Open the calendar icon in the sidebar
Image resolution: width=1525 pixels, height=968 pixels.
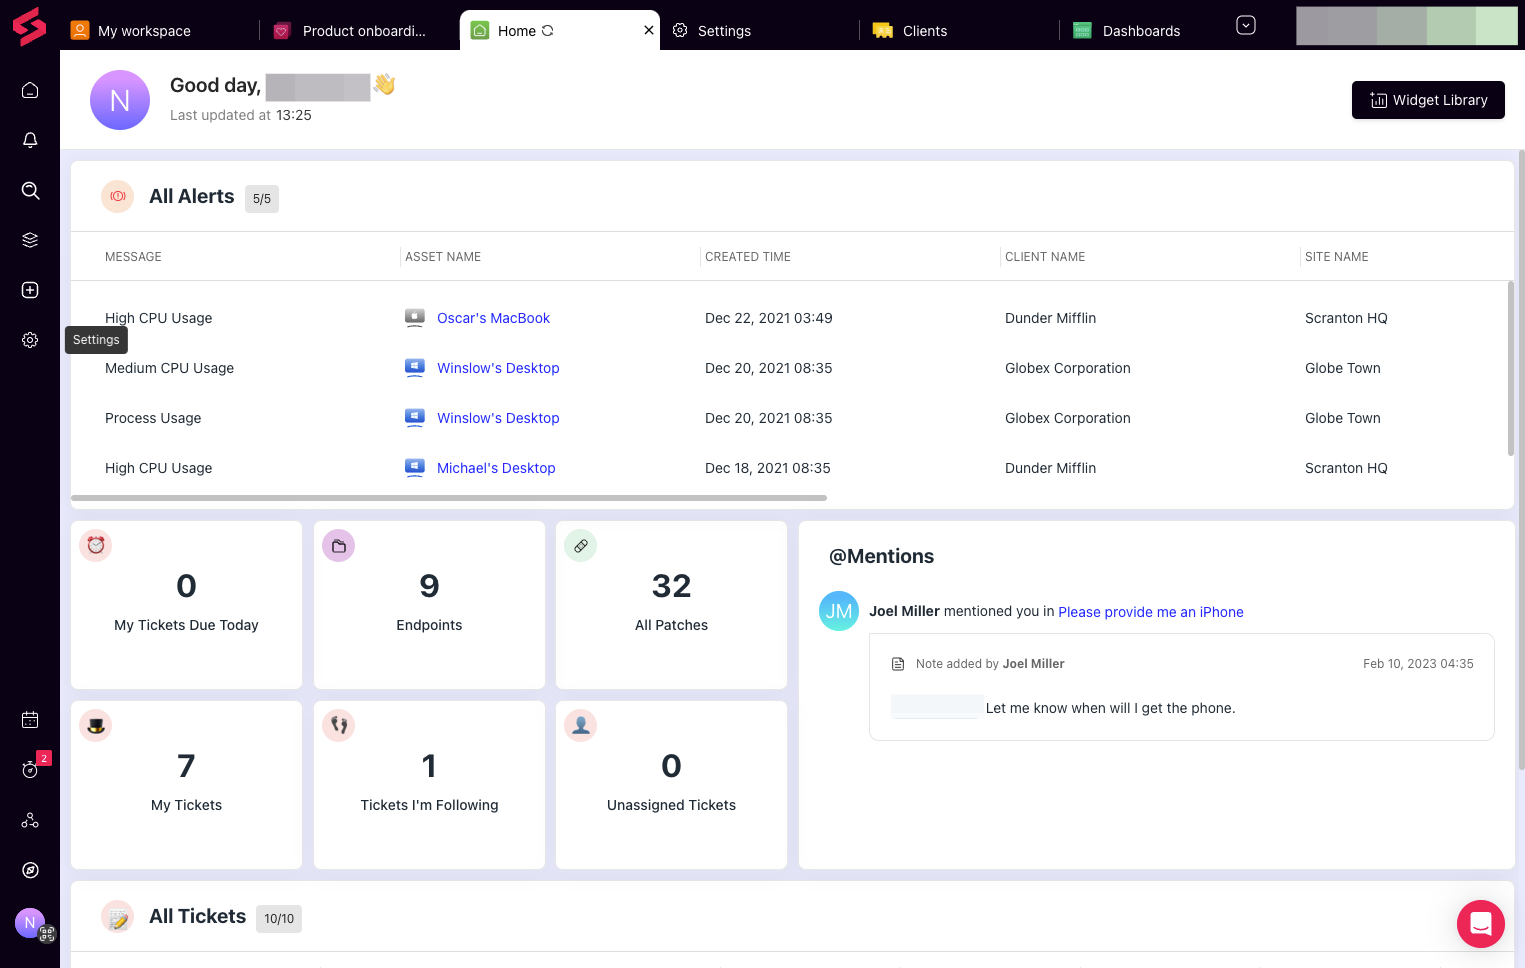click(x=30, y=720)
